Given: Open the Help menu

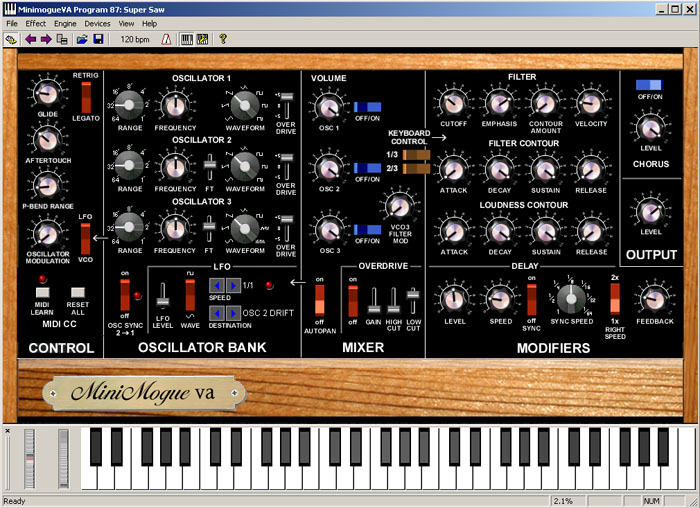Looking at the screenshot, I should 149,24.
